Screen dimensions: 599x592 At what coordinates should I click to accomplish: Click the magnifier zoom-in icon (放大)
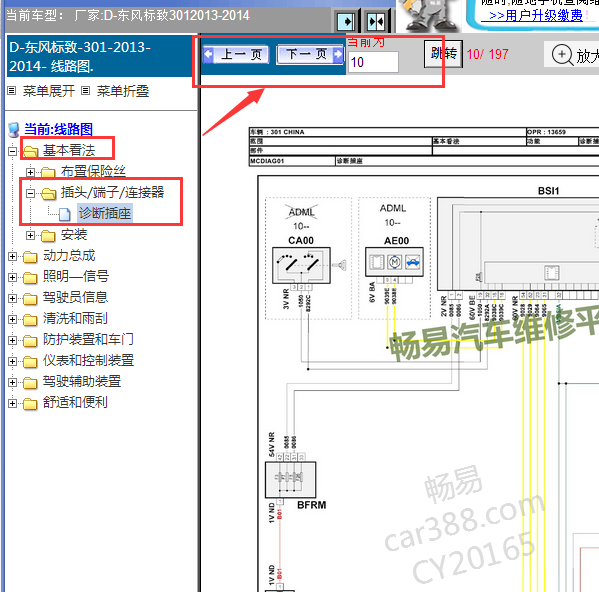click(x=562, y=55)
